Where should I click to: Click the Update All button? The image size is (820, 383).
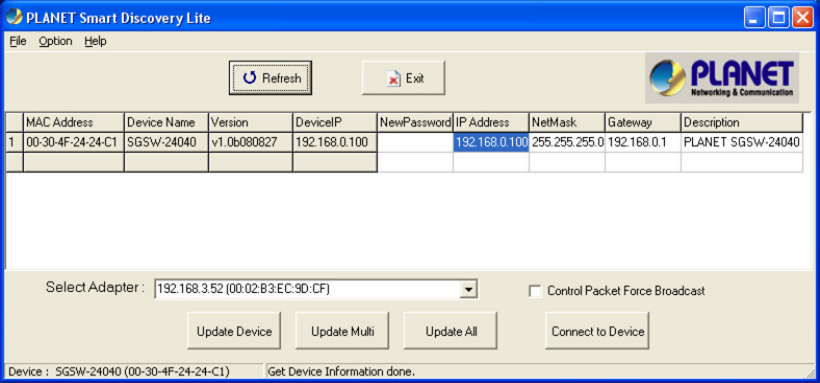[x=451, y=331]
